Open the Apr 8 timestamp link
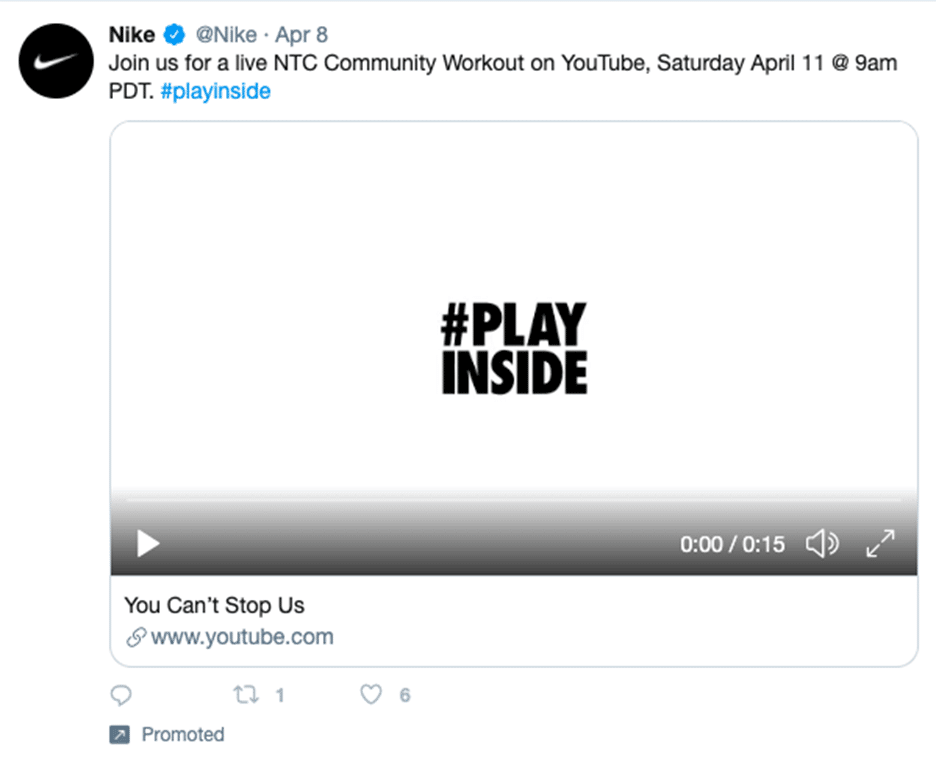The width and height of the screenshot is (936, 763). [x=301, y=35]
